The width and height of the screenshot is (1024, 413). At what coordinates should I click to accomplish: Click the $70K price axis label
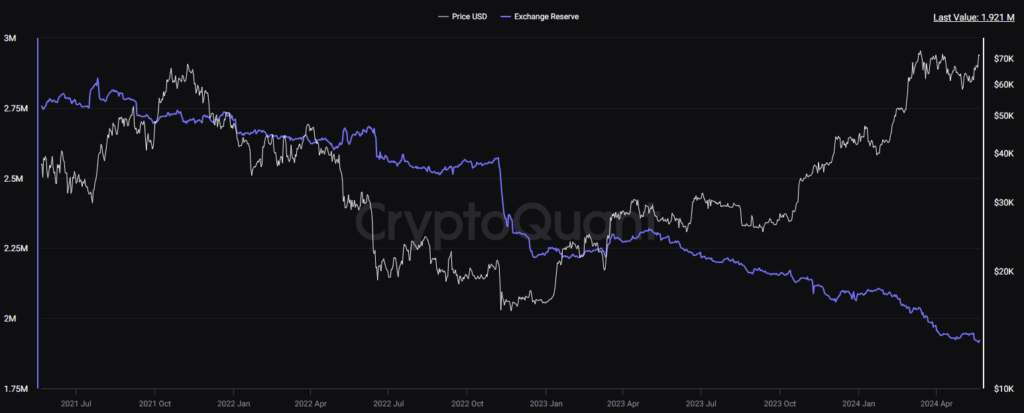pyautogui.click(x=1003, y=60)
